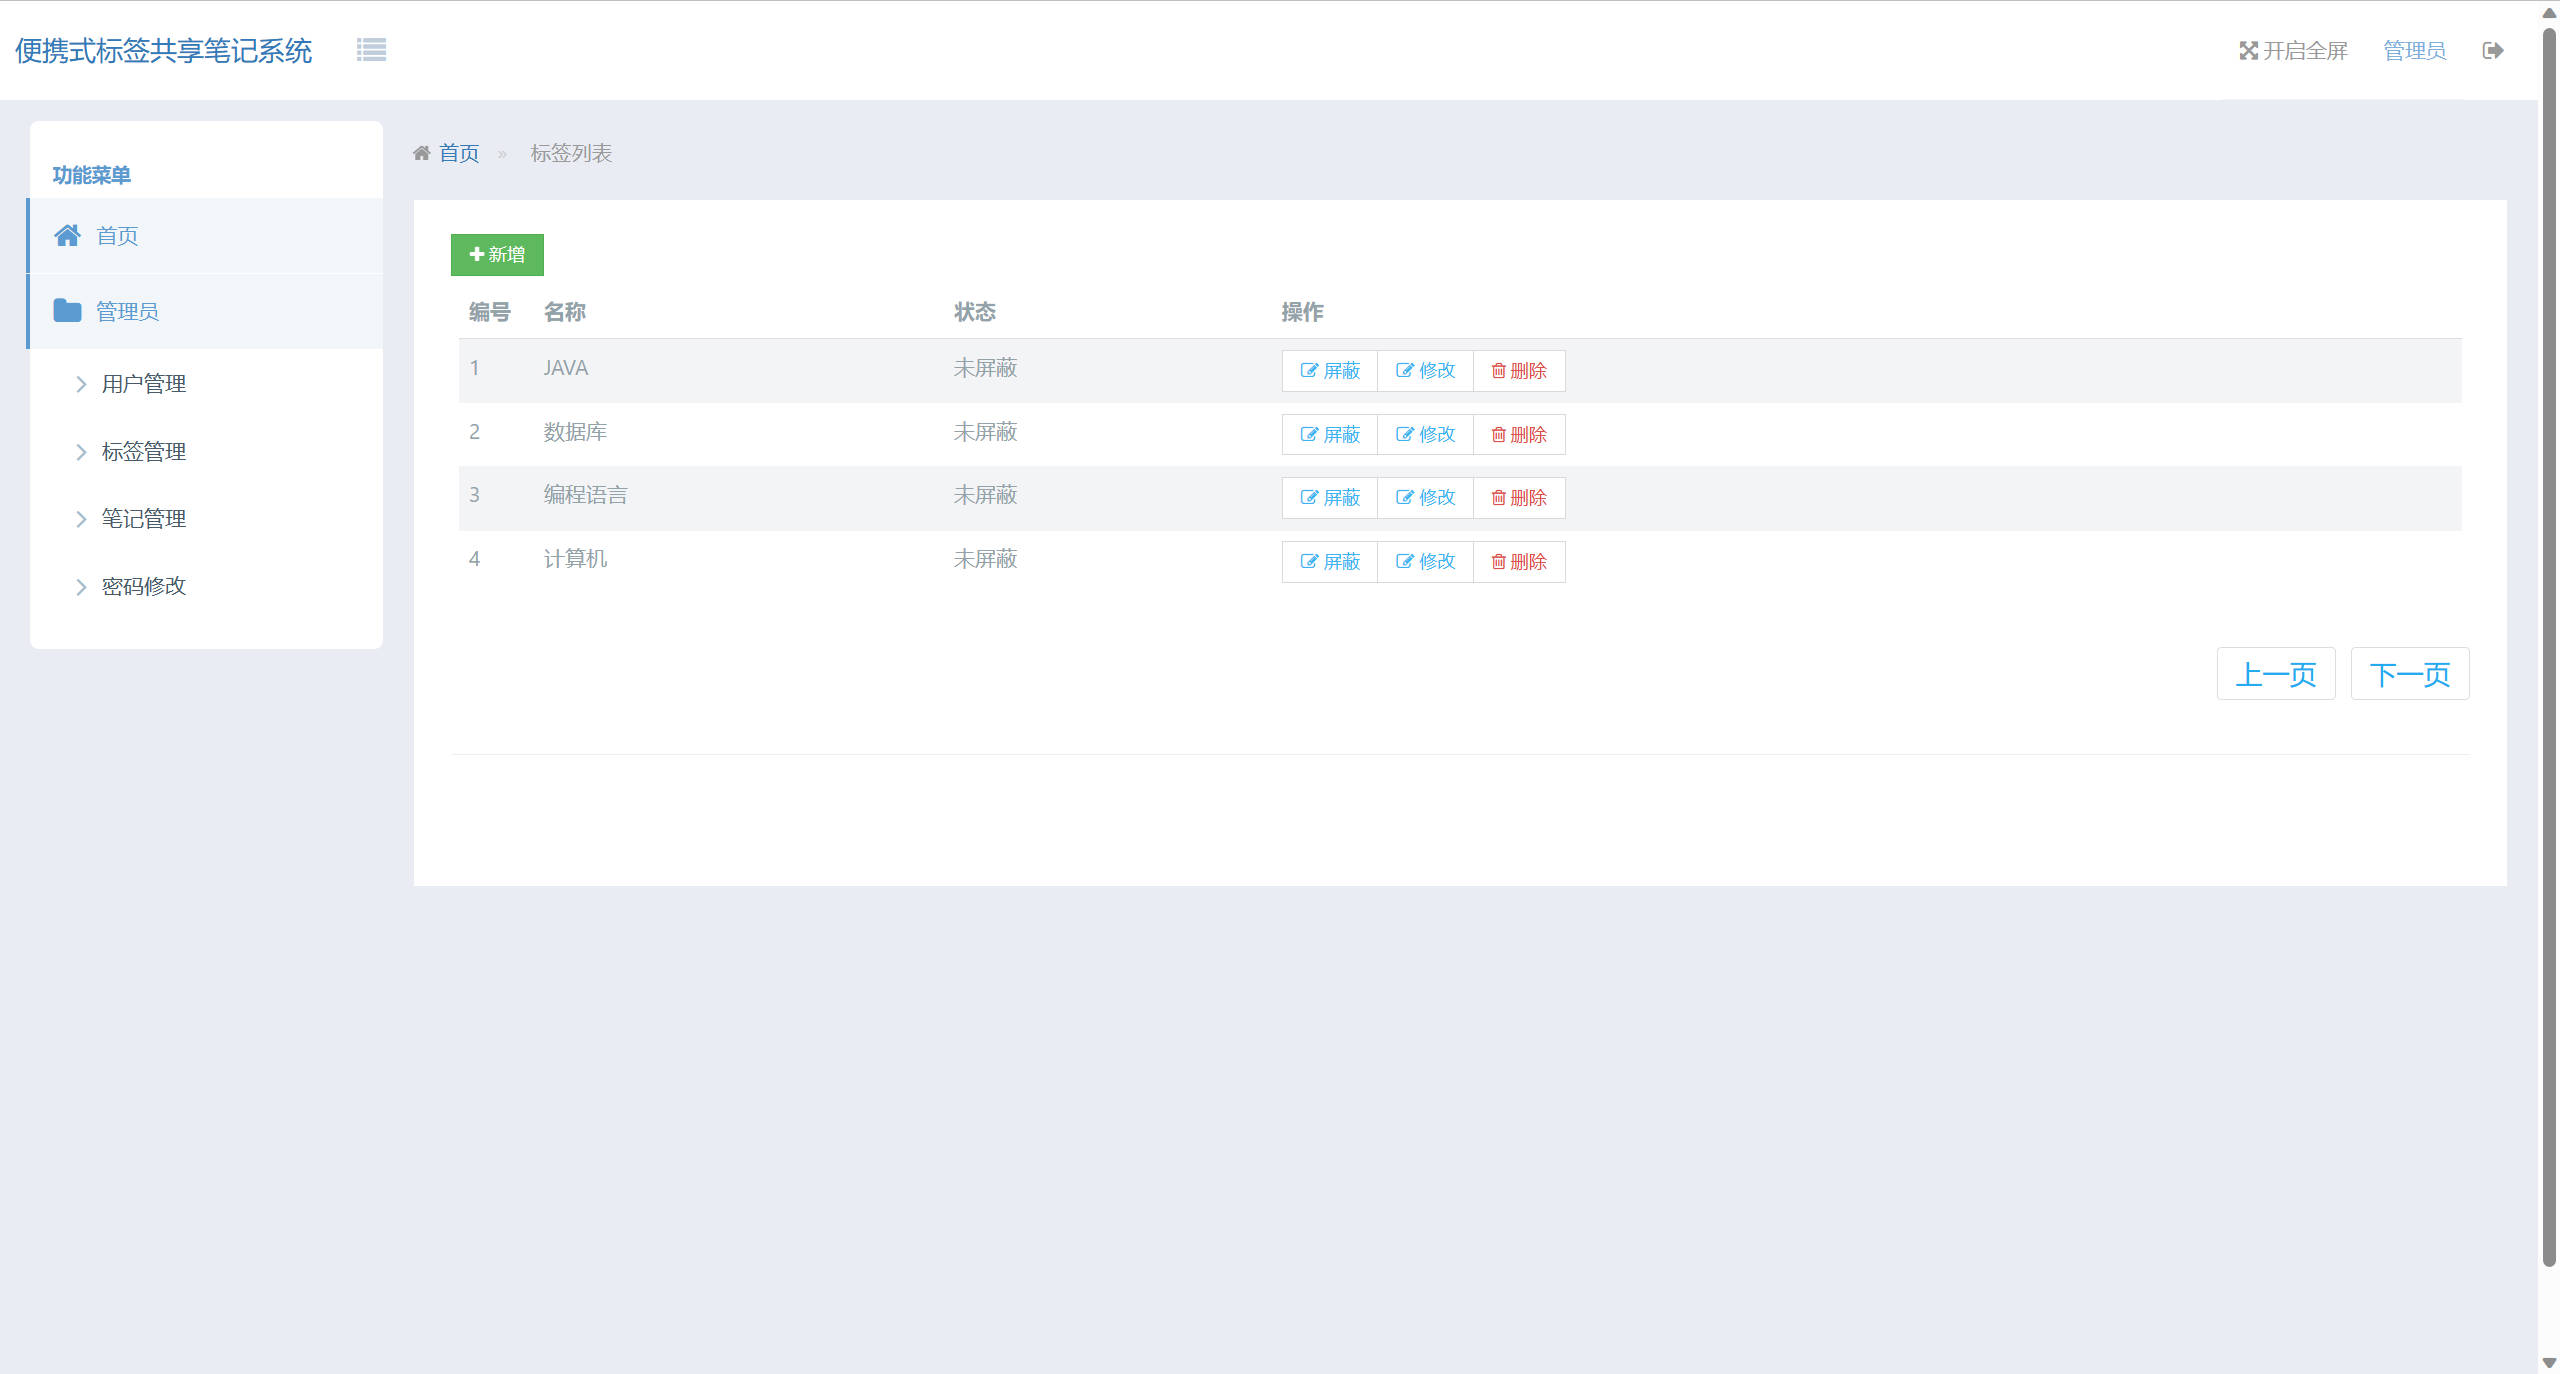Click trash icon to delete 计算机
Image resolution: width=2560 pixels, height=1374 pixels.
pos(1498,562)
